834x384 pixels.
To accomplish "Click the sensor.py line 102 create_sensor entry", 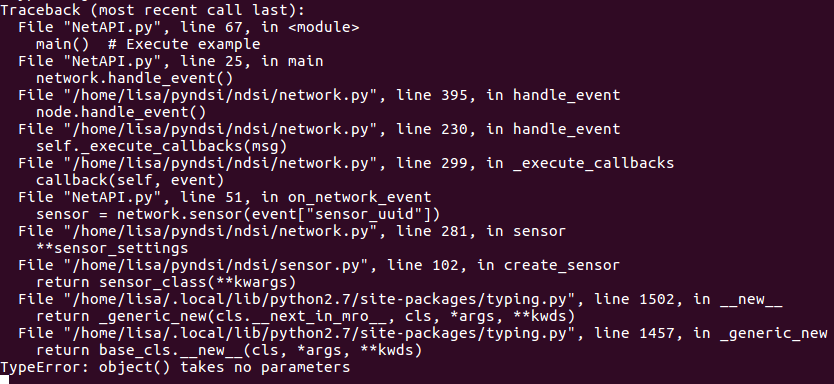I will click(319, 265).
